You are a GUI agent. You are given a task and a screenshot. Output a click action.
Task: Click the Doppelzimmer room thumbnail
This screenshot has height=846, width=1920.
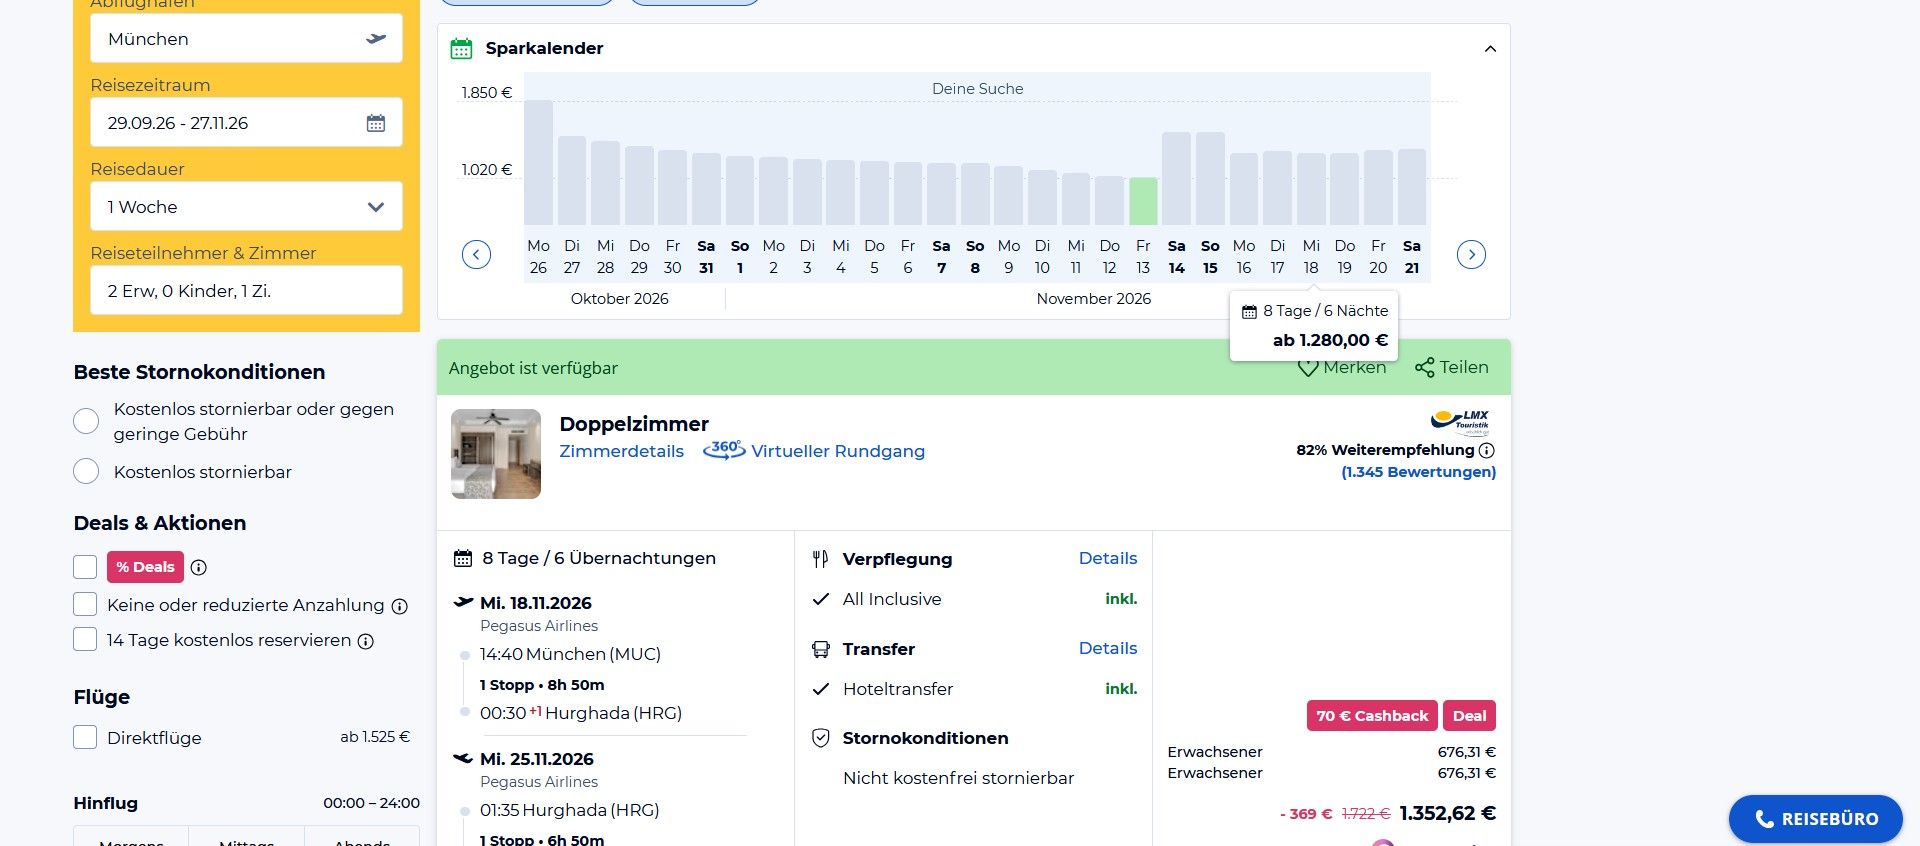tap(496, 453)
